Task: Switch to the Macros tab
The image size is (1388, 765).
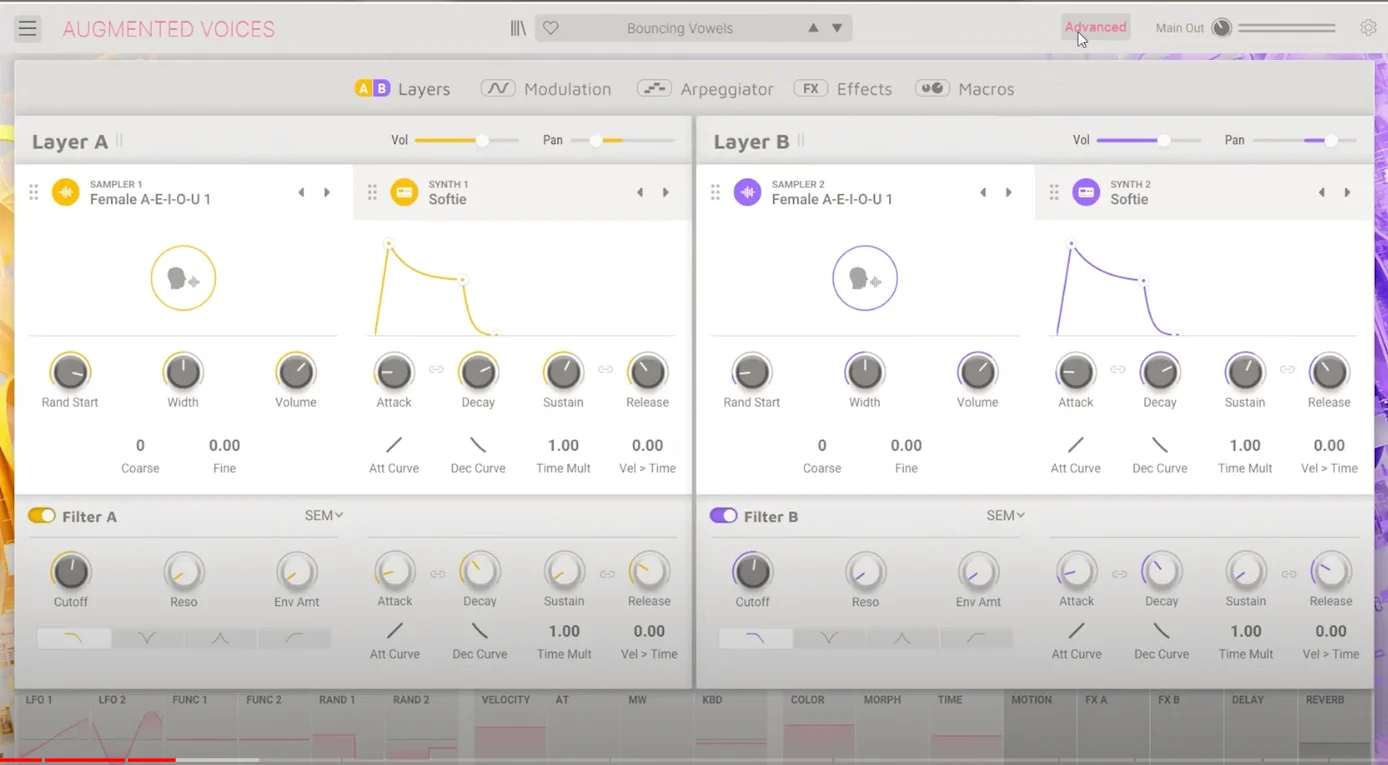Action: pyautogui.click(x=965, y=89)
